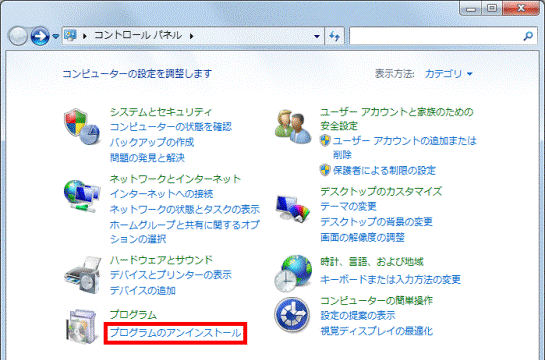Open the recent pages dropdown arrow
545x360 pixels.
(x=55, y=36)
